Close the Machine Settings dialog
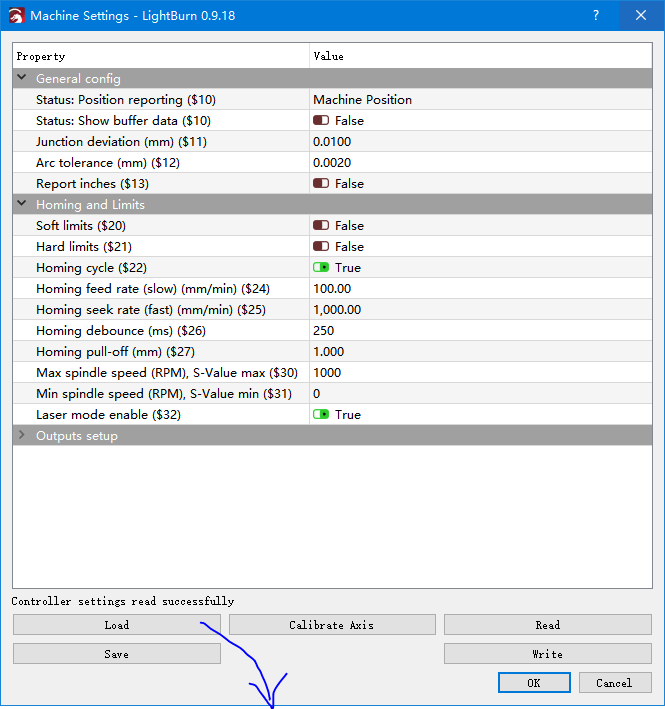665x709 pixels. [x=641, y=15]
